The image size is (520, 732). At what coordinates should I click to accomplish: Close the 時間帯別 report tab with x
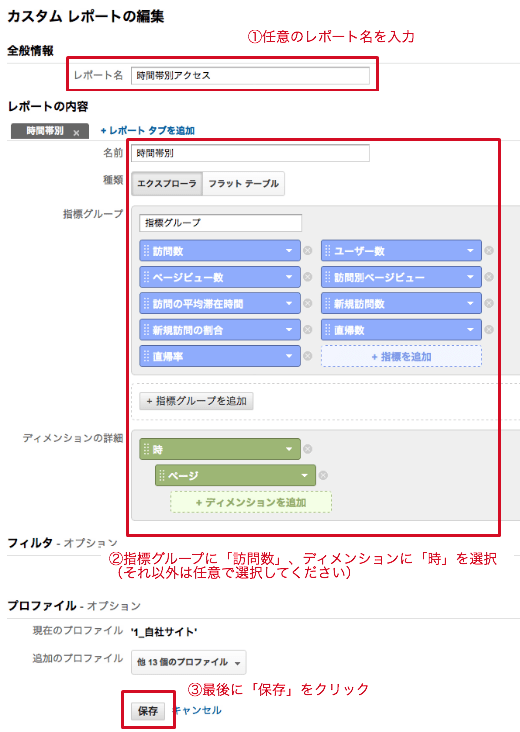(76, 133)
